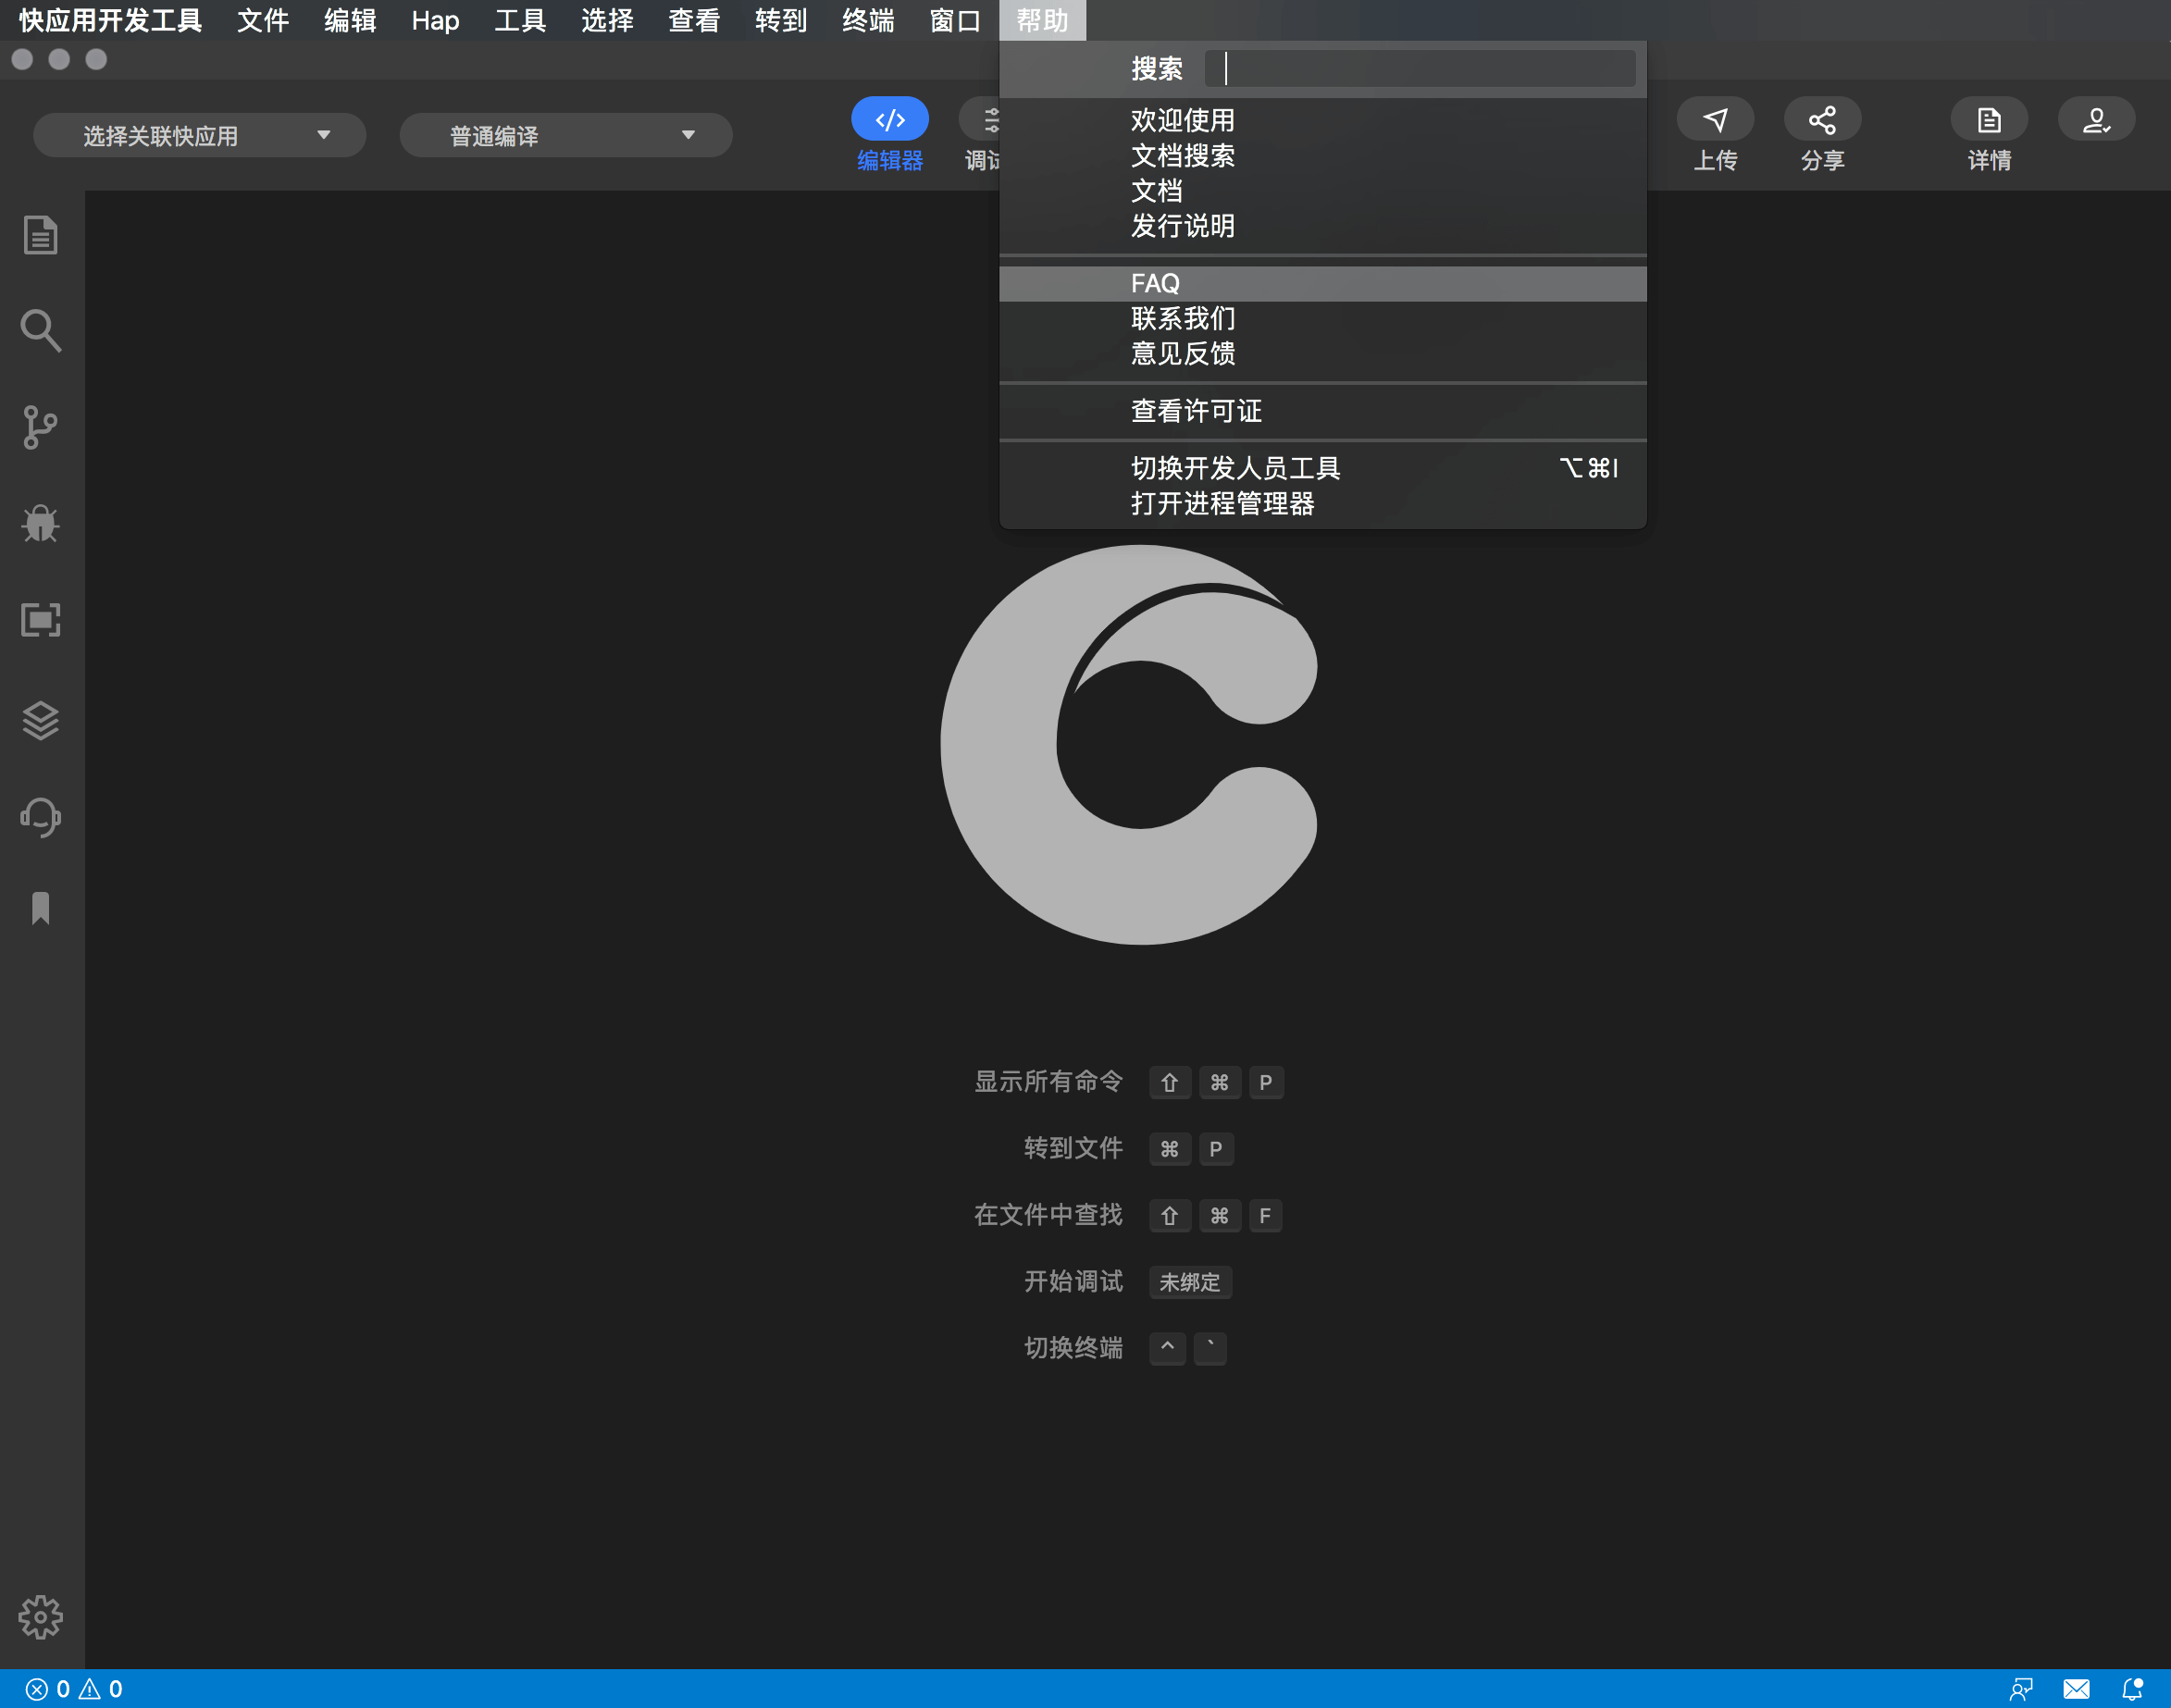This screenshot has height=1708, width=2171.
Task: Click the layers stack icon in sidebar
Action: coord(41,720)
